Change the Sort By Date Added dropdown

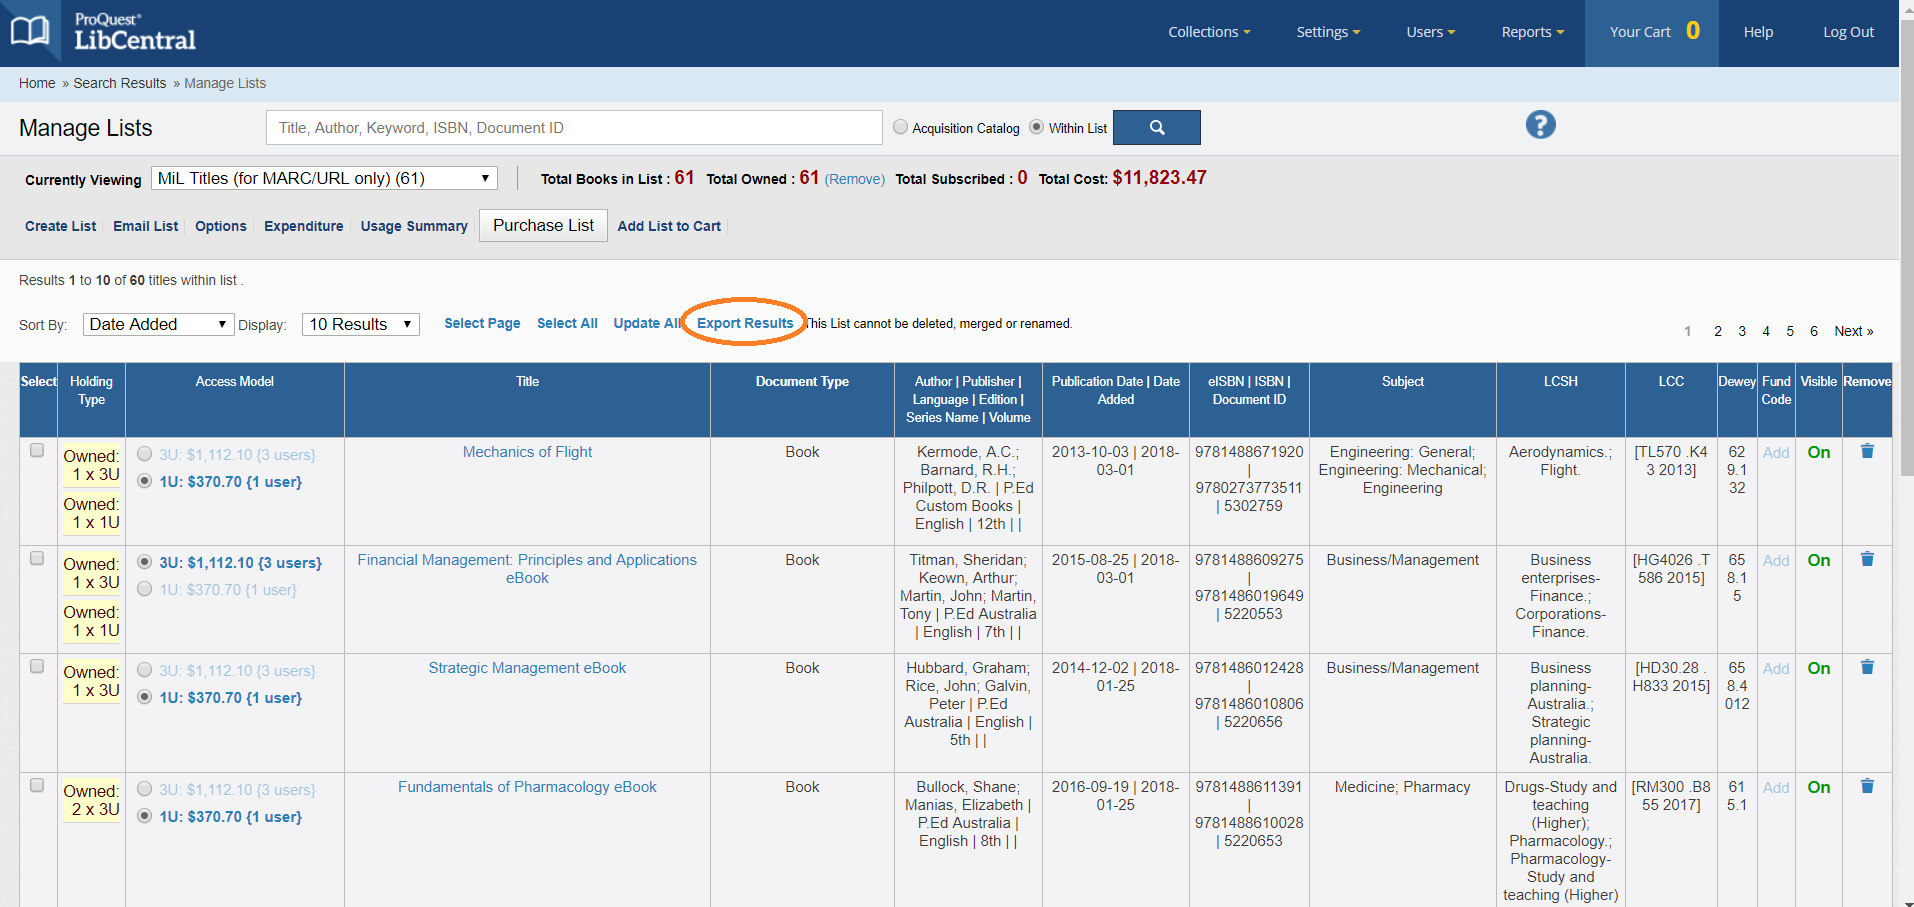tap(157, 324)
